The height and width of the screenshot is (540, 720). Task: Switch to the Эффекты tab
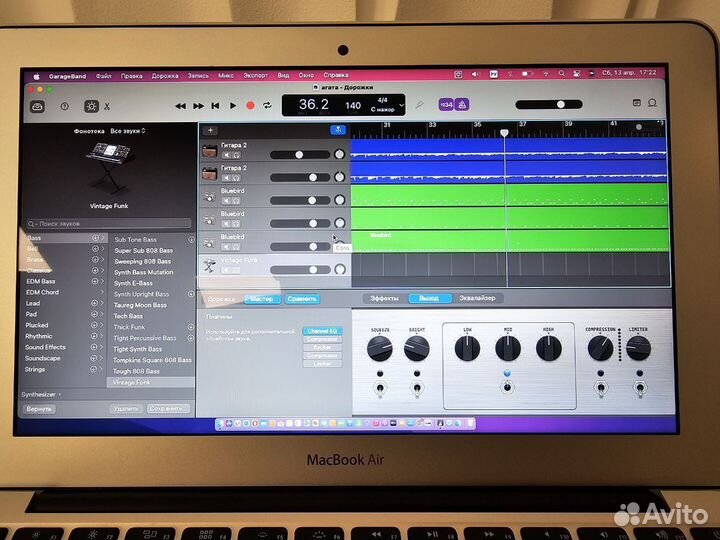point(384,298)
